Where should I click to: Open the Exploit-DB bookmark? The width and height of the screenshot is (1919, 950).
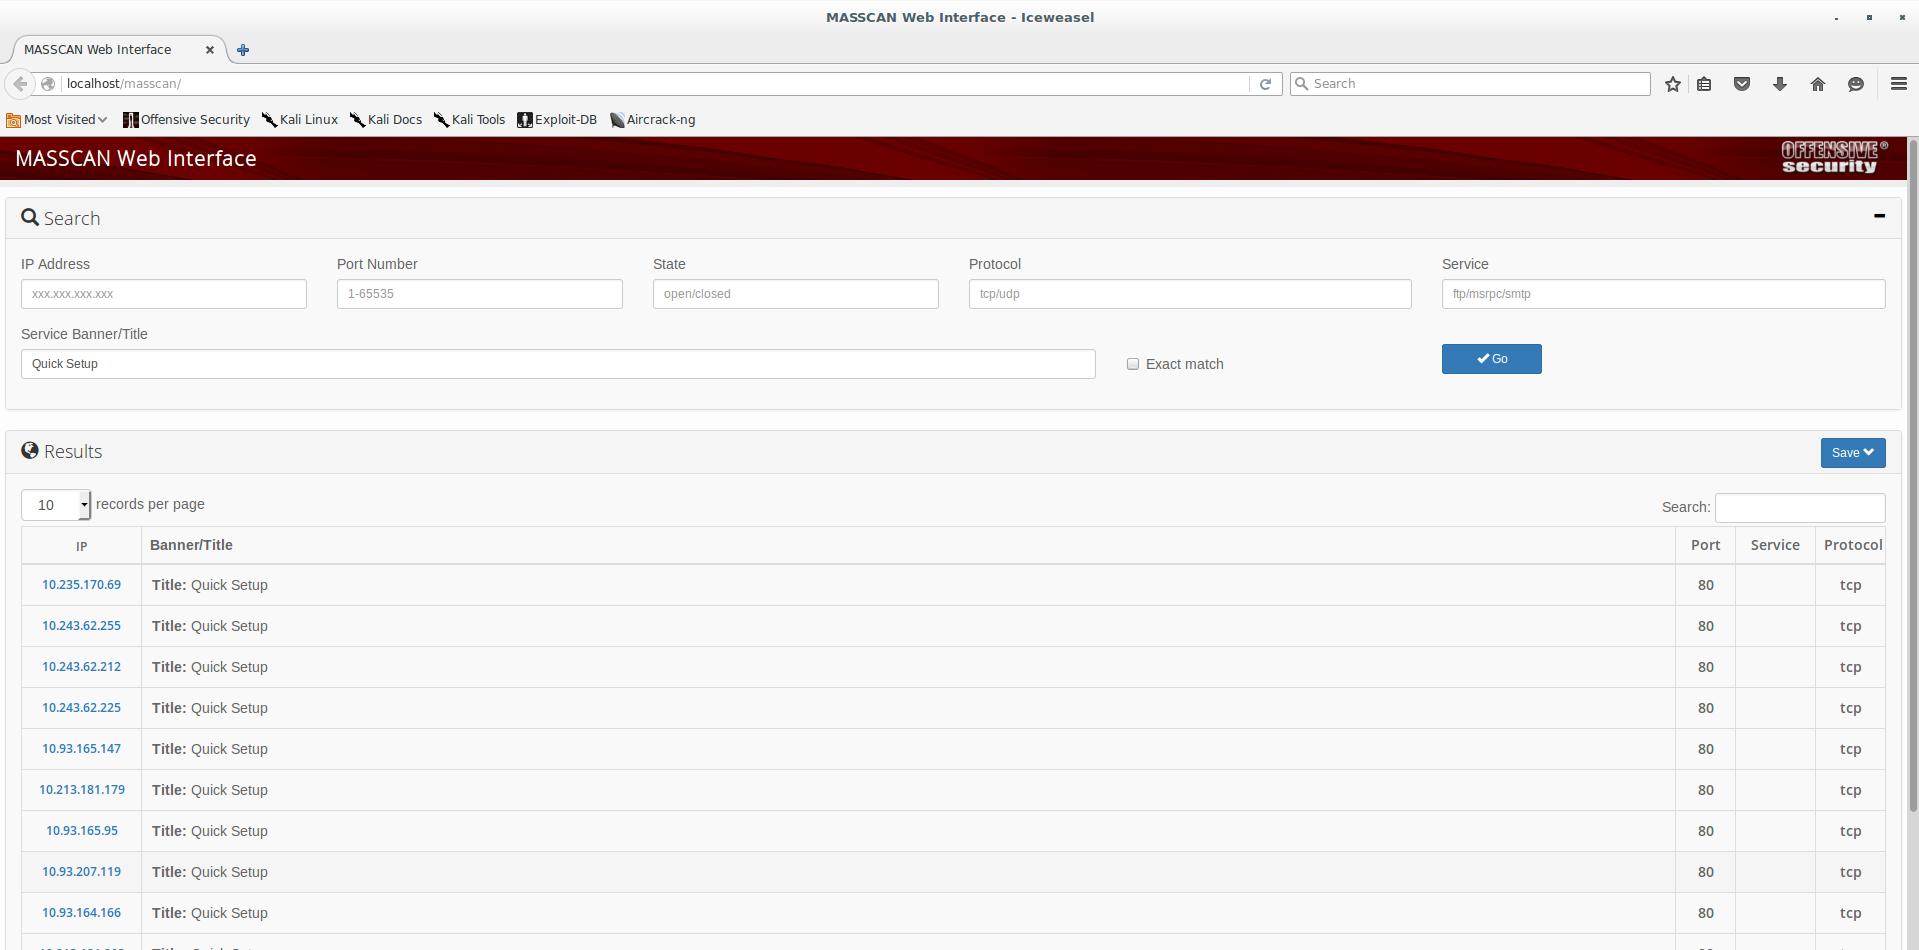coord(557,120)
